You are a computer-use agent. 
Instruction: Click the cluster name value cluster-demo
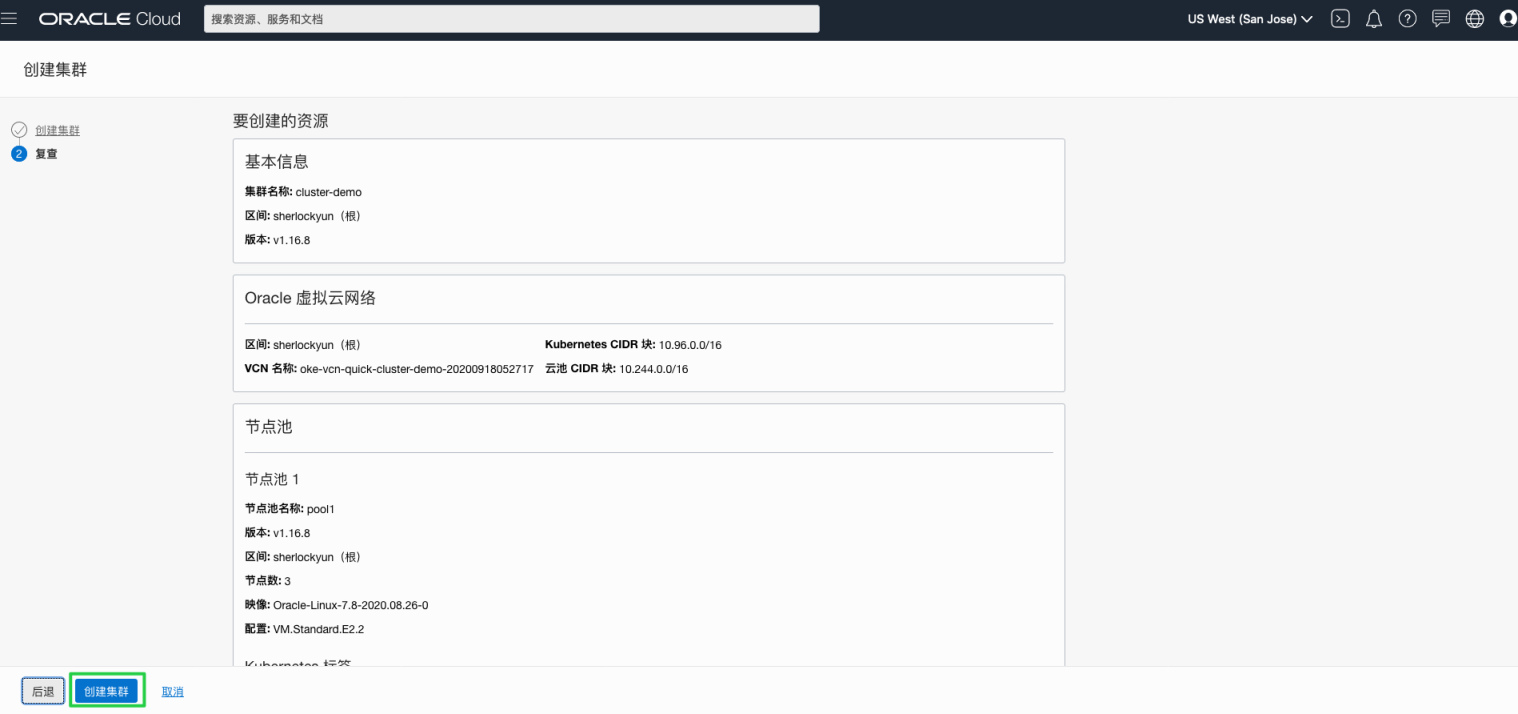[x=329, y=192]
